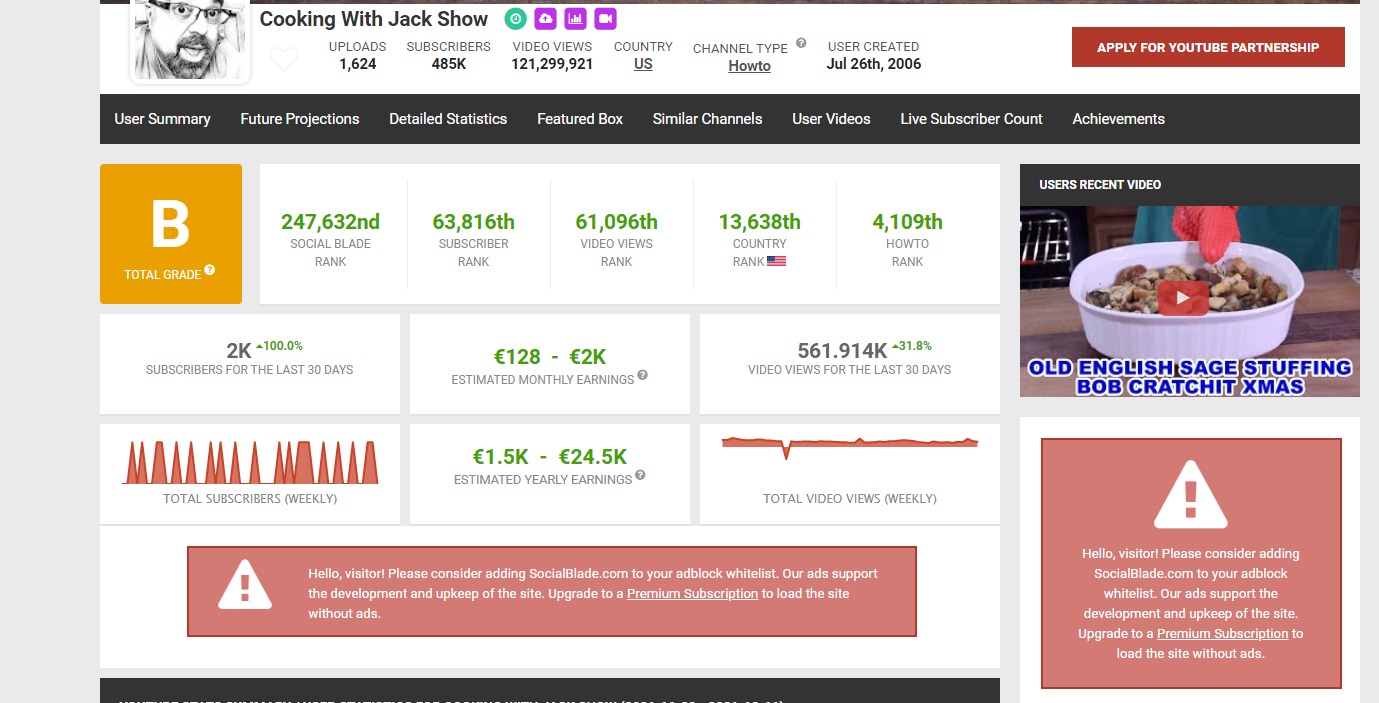Click the Total Subscribers weekly chart
Screen dimensions: 1379x703
250,463
